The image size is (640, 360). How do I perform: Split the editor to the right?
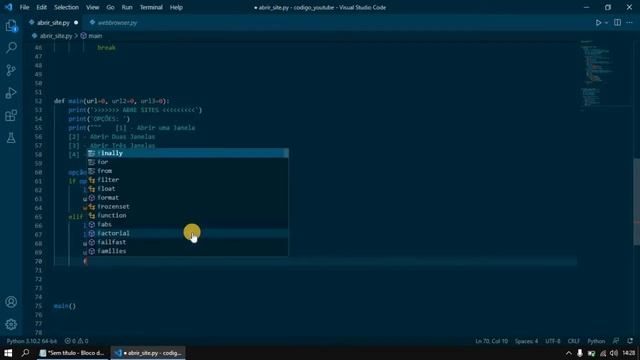[x=617, y=23]
